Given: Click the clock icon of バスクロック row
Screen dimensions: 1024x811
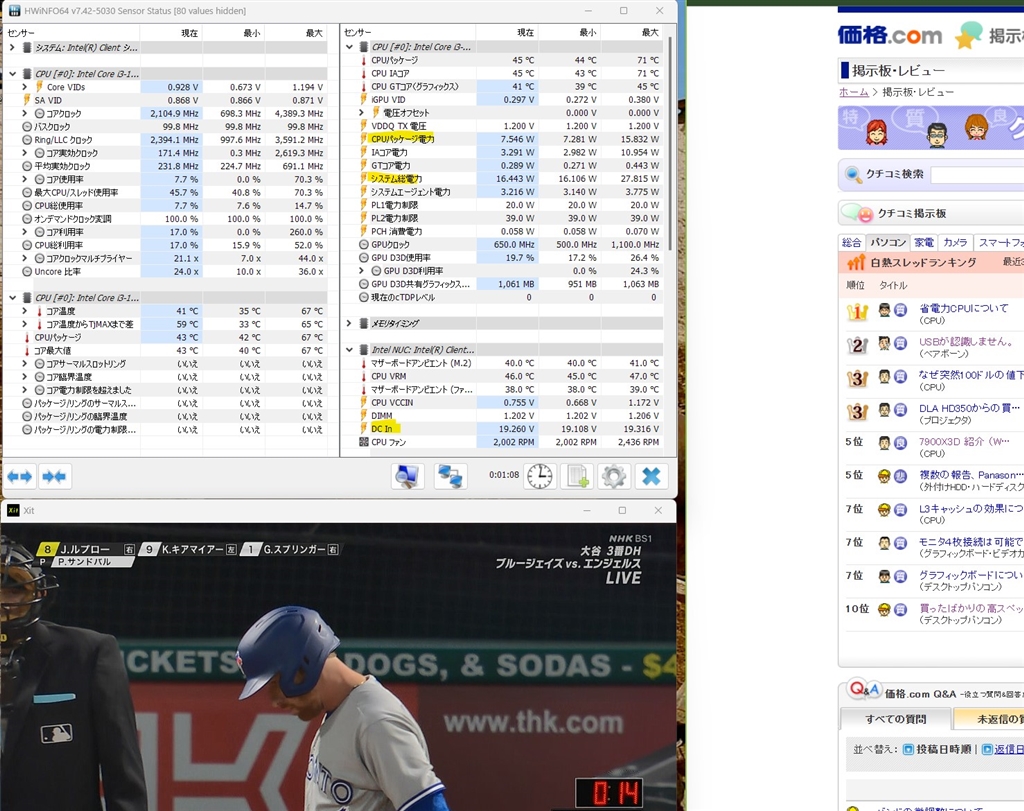Looking at the screenshot, I should tap(27, 127).
